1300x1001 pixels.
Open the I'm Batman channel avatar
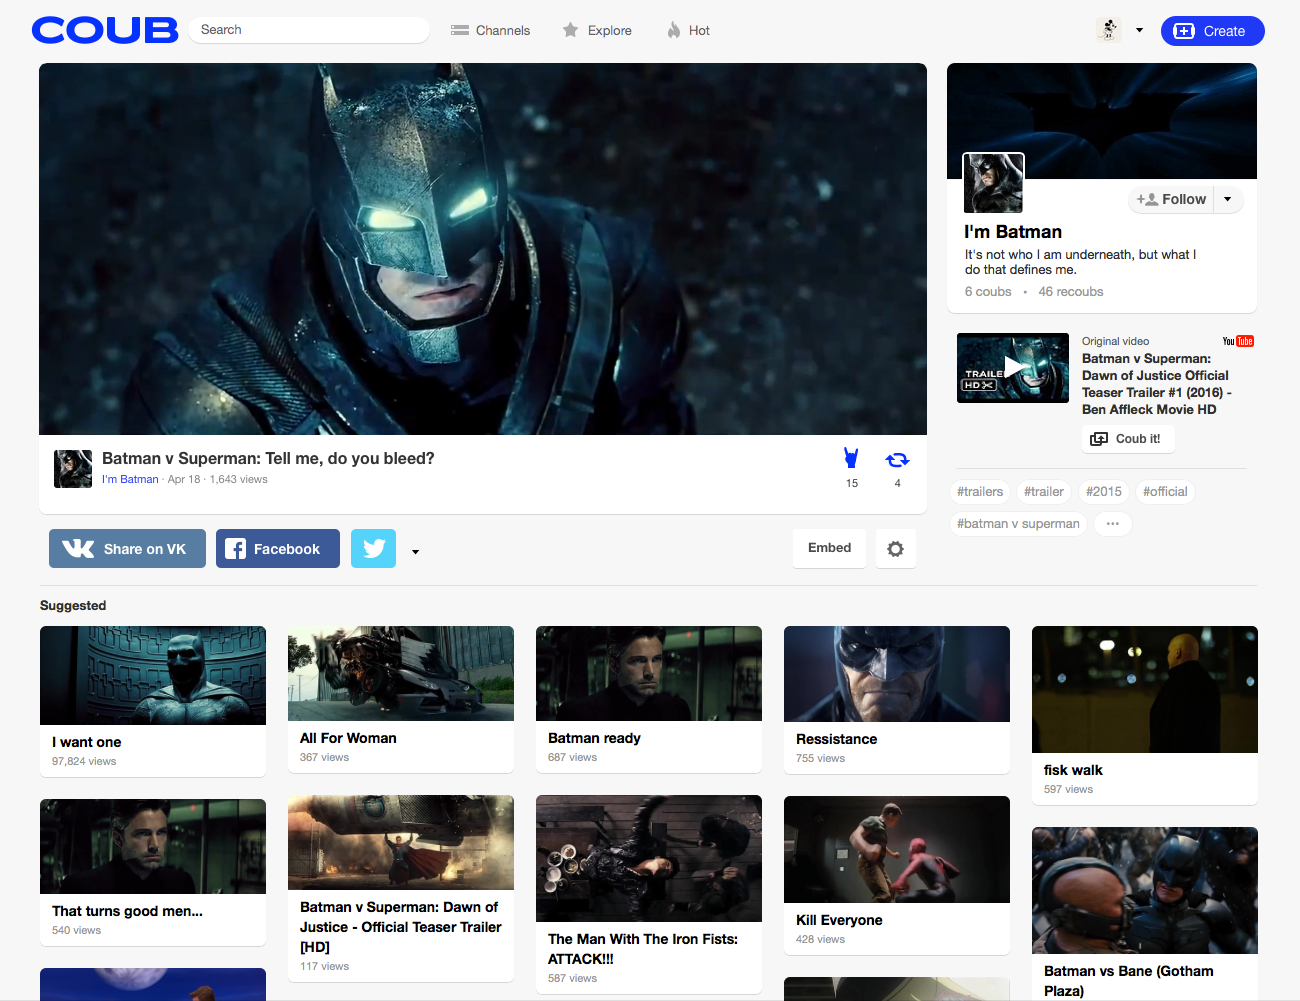[993, 183]
